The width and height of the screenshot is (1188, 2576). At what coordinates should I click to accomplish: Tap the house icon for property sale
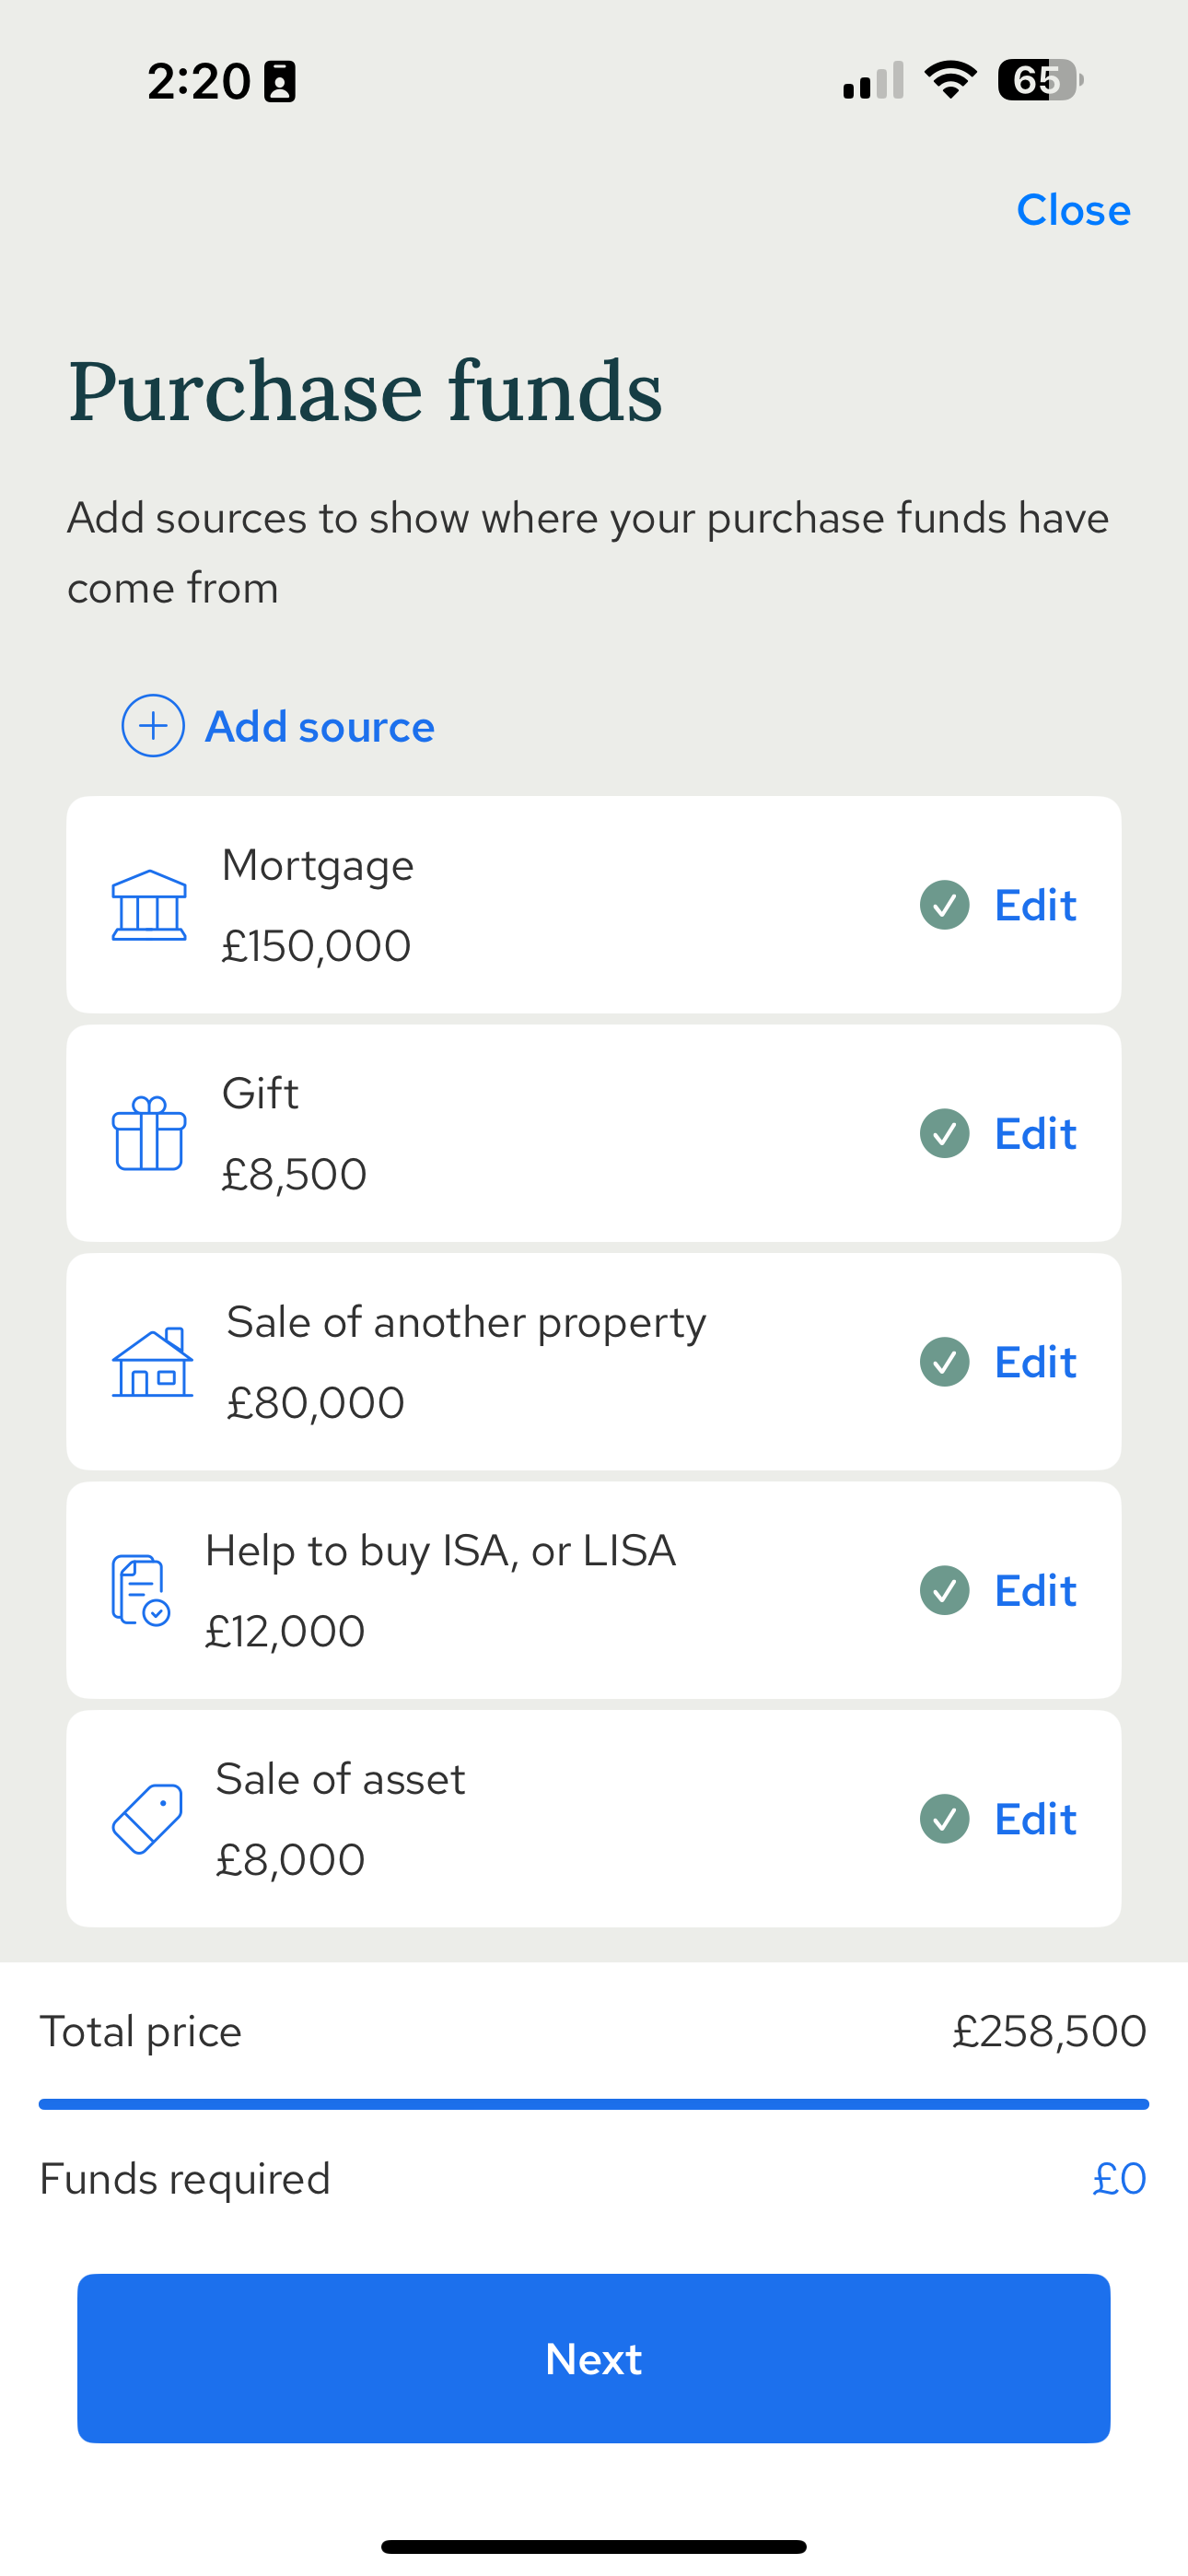(x=152, y=1362)
